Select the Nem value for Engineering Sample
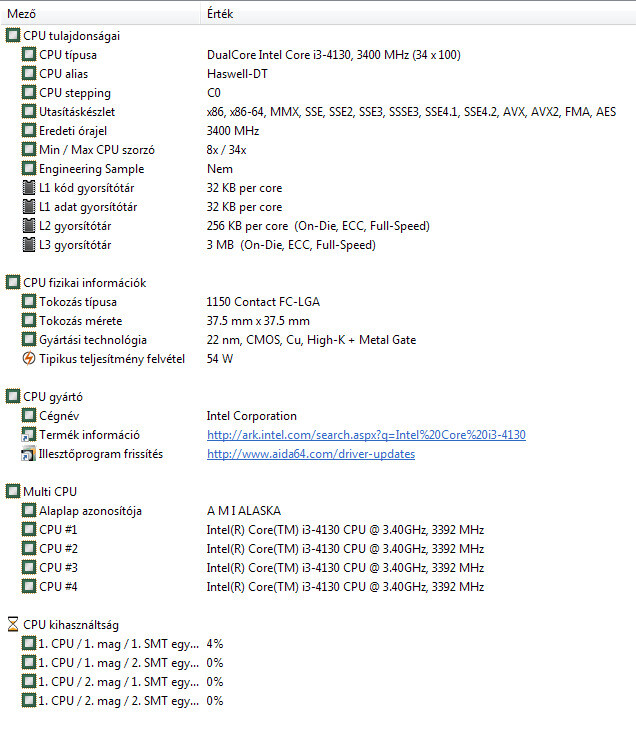This screenshot has width=636, height=748. (219, 169)
